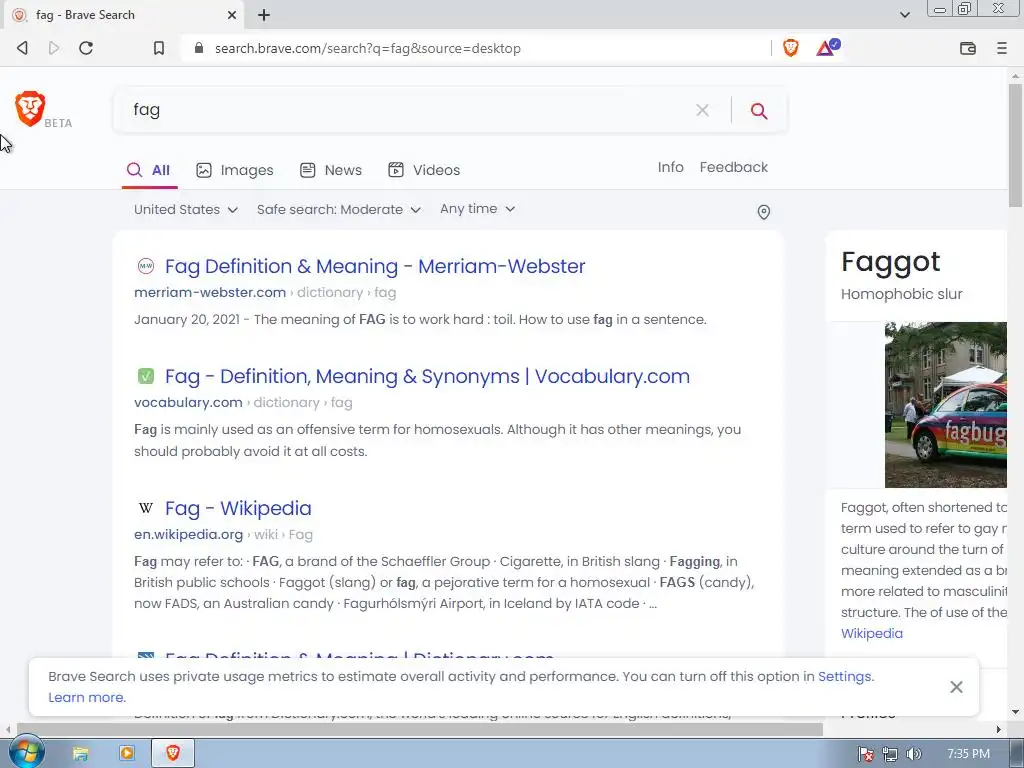This screenshot has width=1024, height=768.
Task: Open the Learn more link in notice
Action: click(x=87, y=697)
